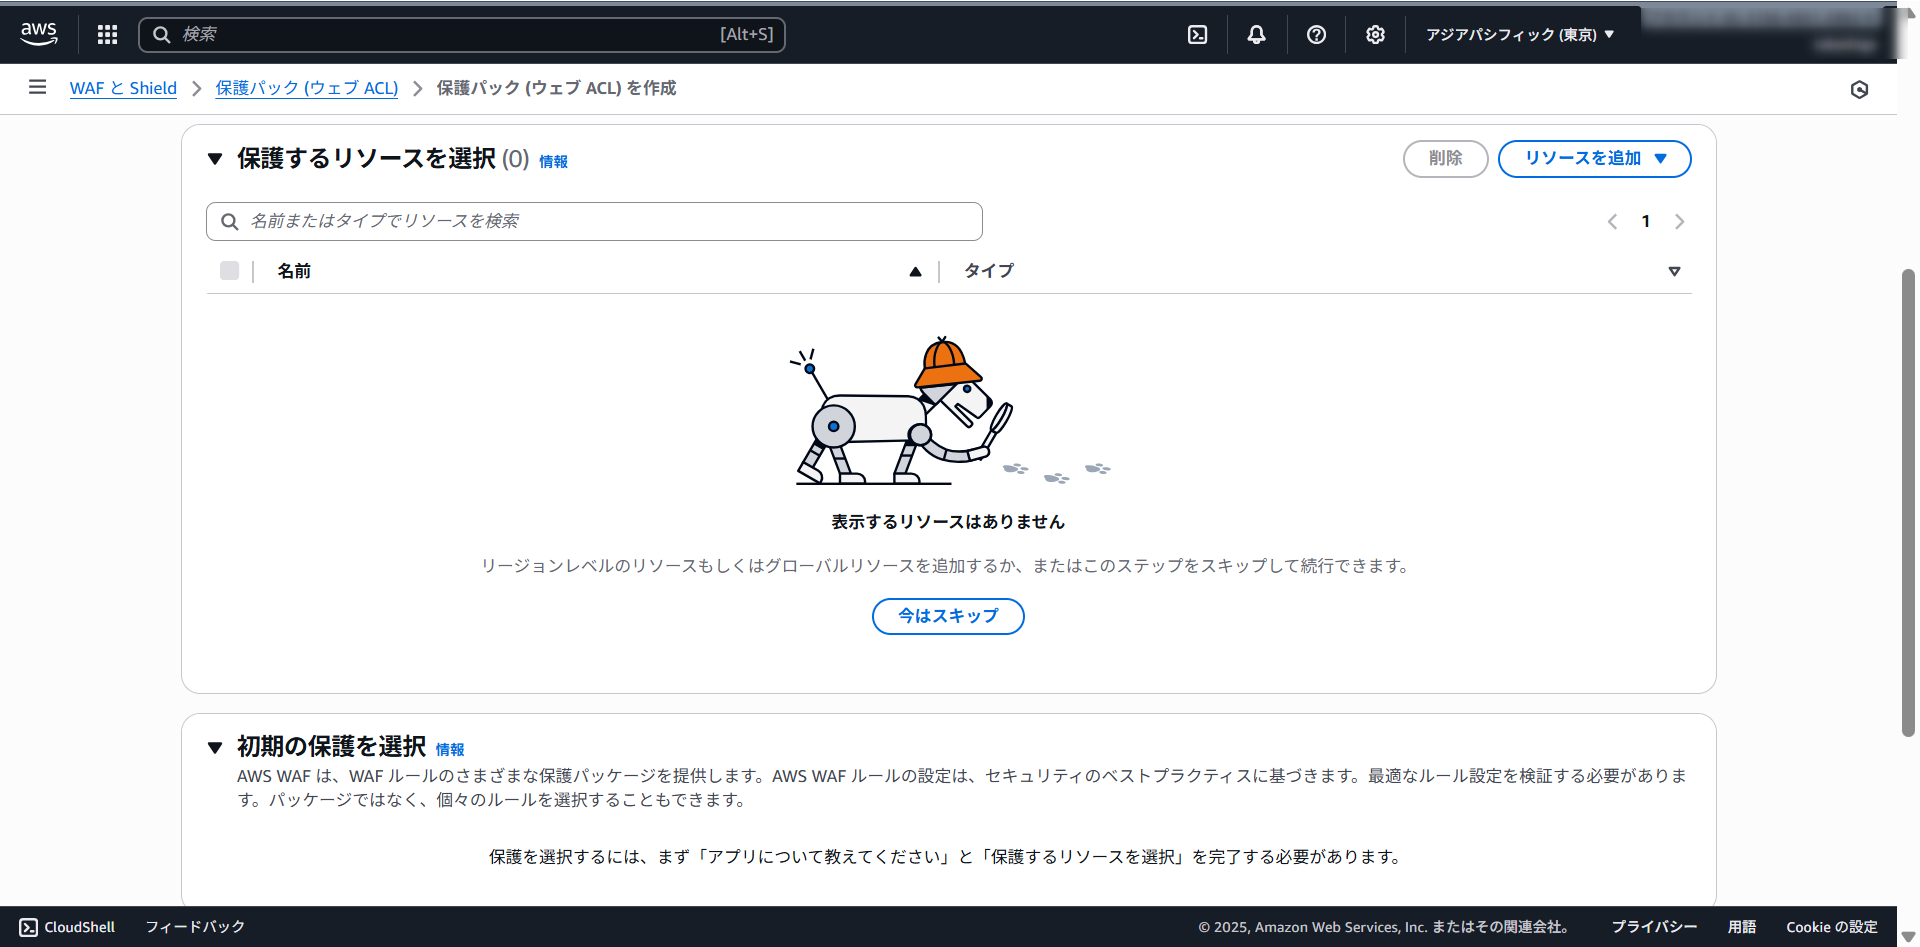
Task: Click the 削除 button
Action: pyautogui.click(x=1445, y=159)
